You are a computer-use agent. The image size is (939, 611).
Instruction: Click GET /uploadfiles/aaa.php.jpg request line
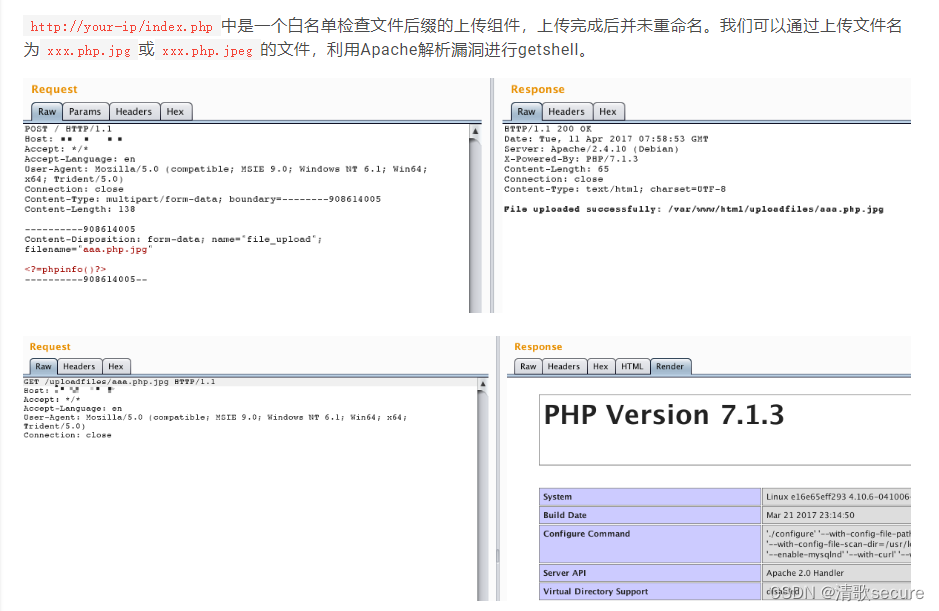point(120,382)
